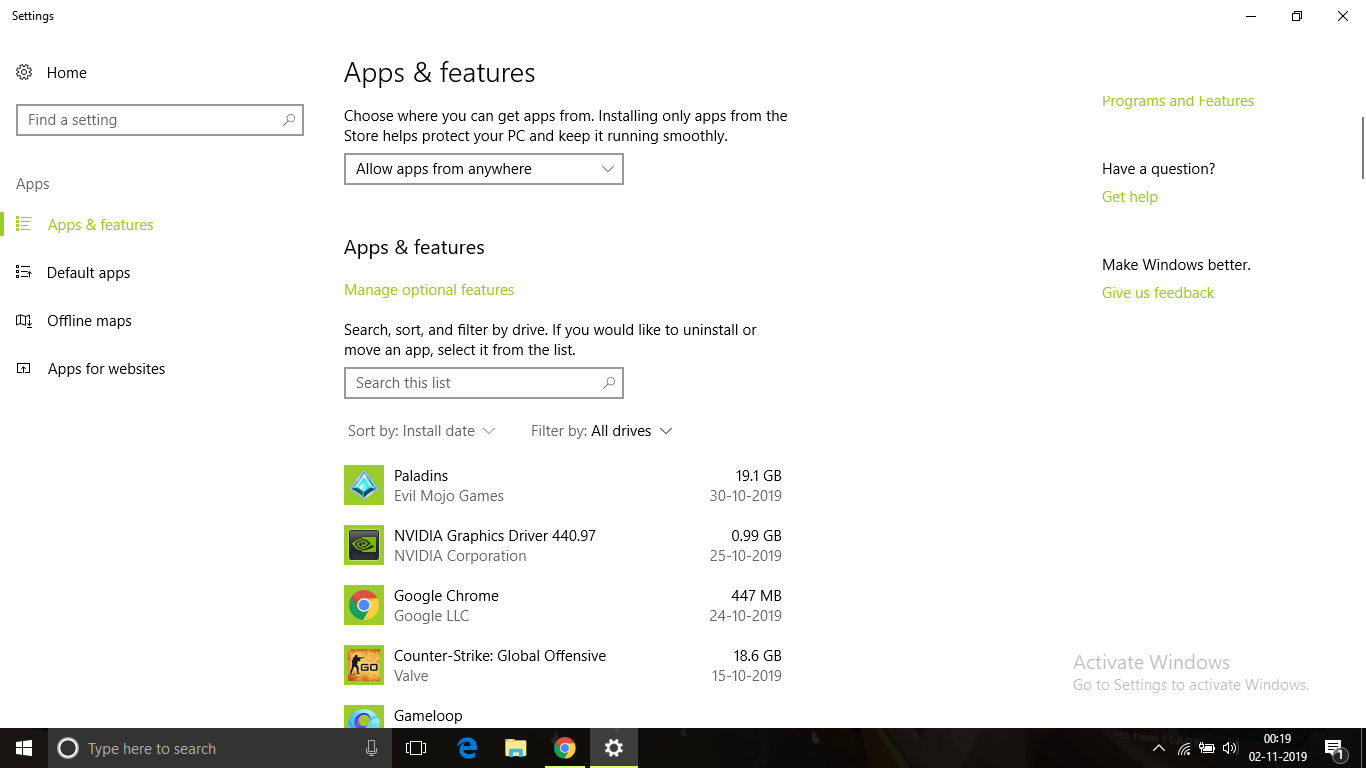Click the Home gear icon
1366x768 pixels.
pos(24,73)
